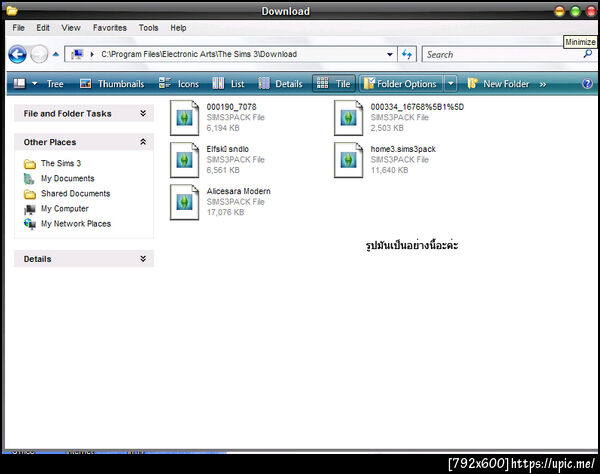Viewport: 600px width, 474px height.
Task: Show the folder Tree pane
Action: point(55,84)
